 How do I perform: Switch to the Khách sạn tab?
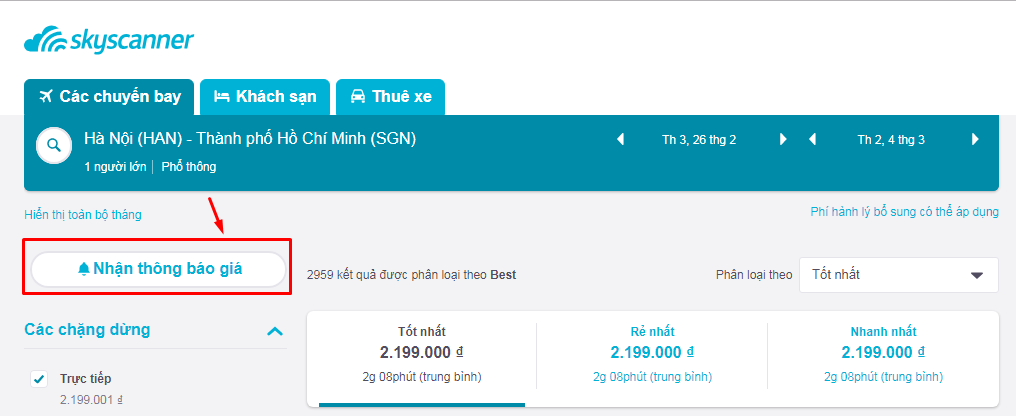tap(265, 97)
